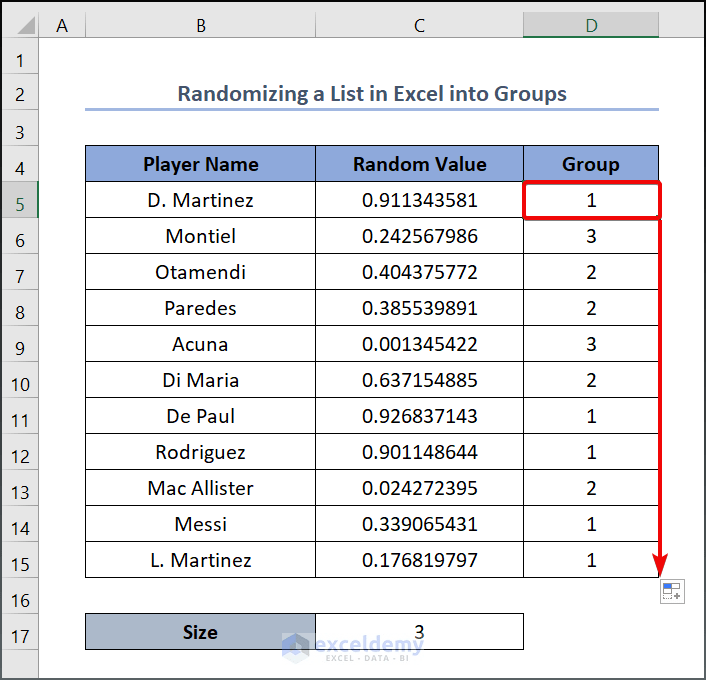
Task: Click the value 0.637154885
Action: 419,380
